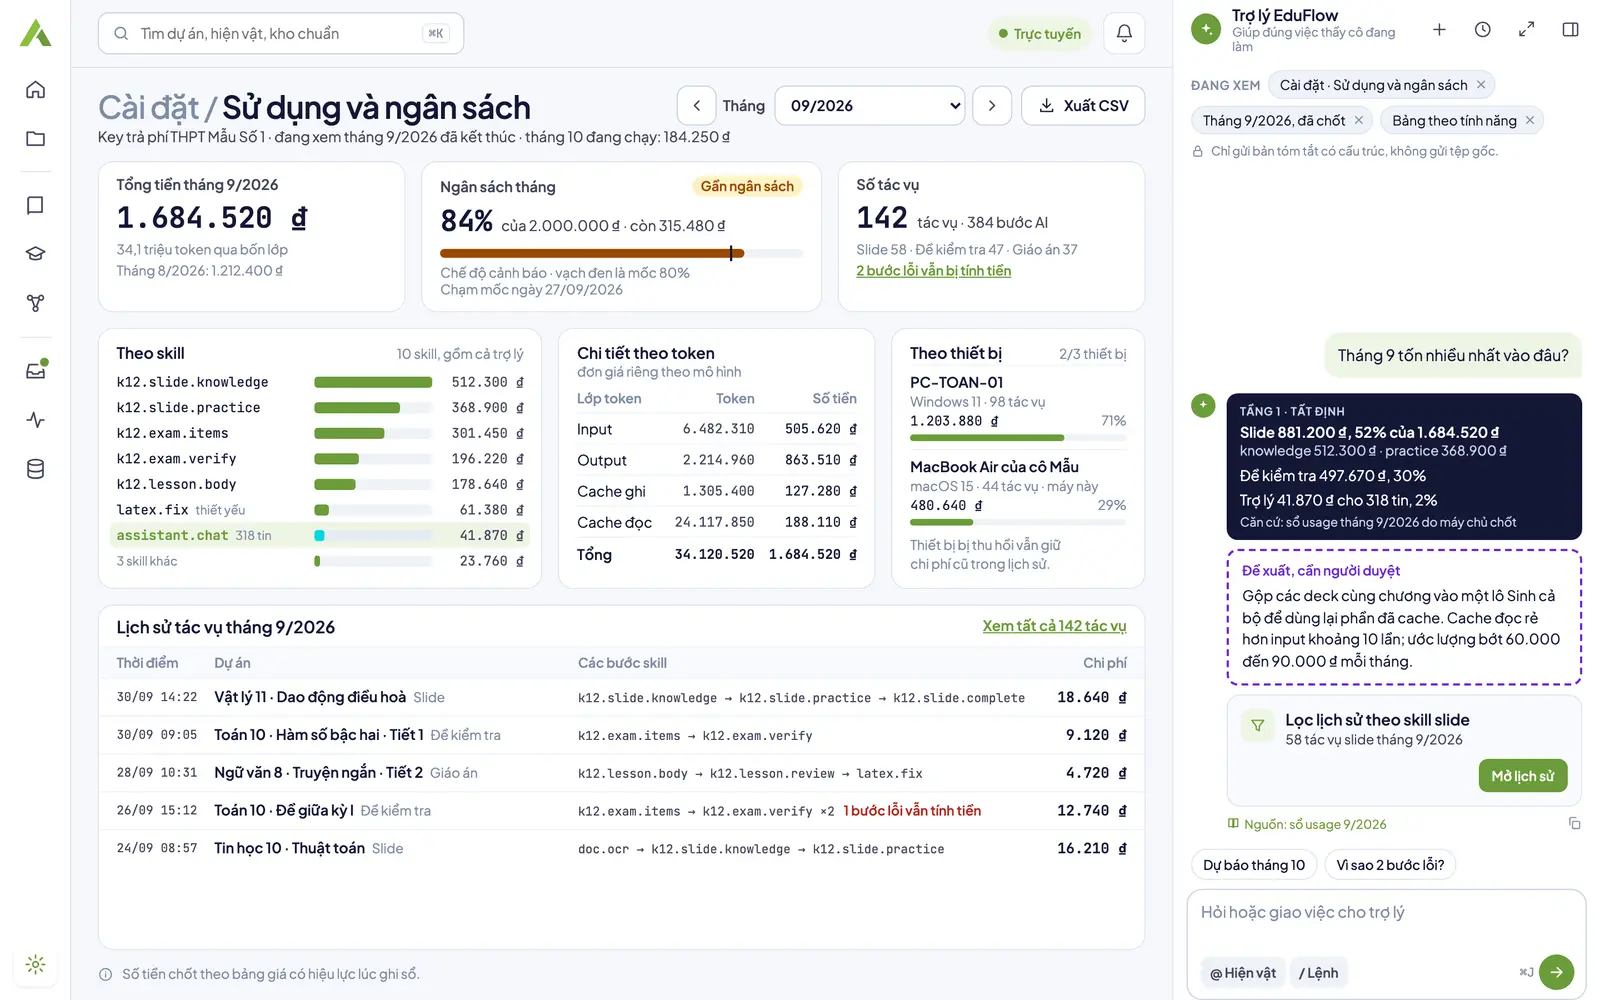Click the notification bell icon
The image size is (1600, 1000).
(x=1124, y=33)
